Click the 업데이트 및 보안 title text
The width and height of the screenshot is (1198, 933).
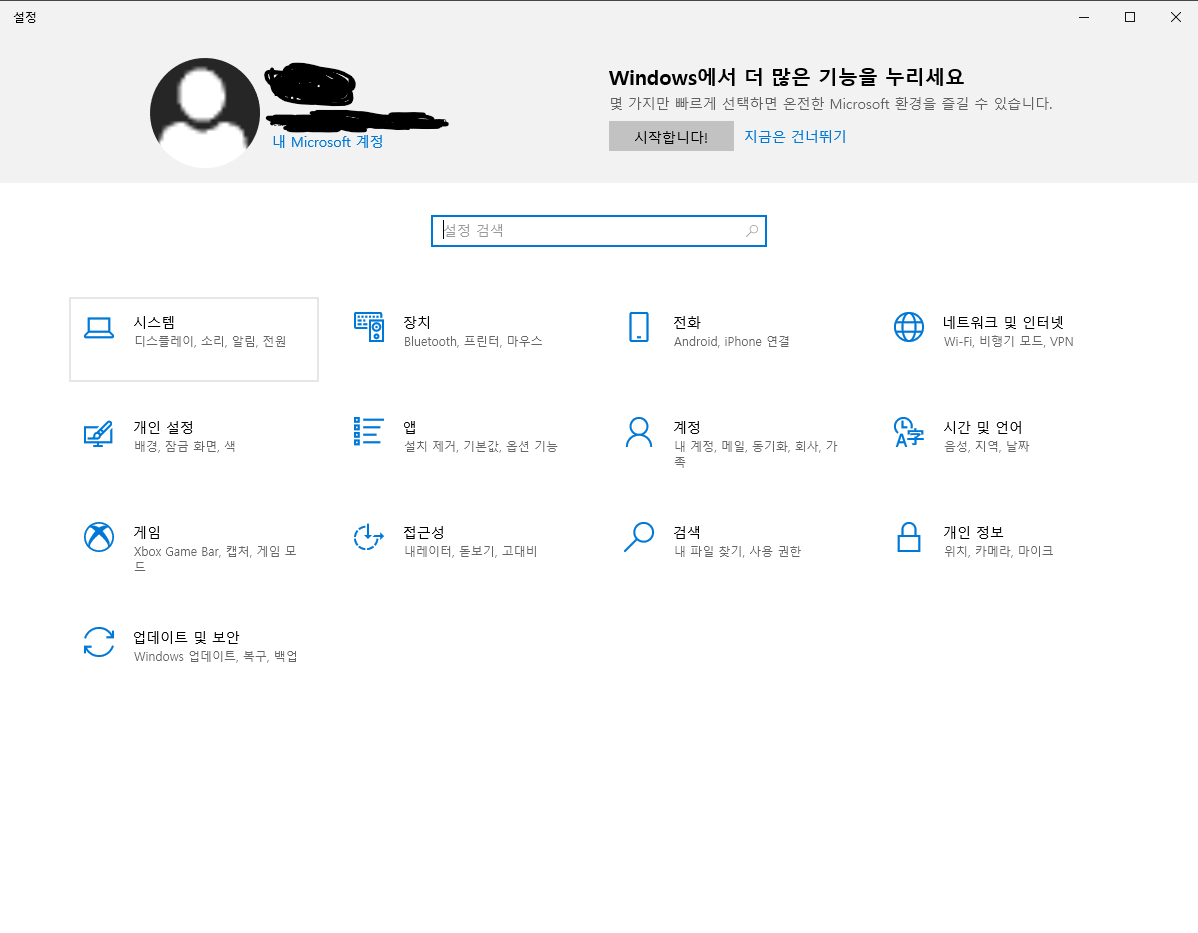coord(186,637)
